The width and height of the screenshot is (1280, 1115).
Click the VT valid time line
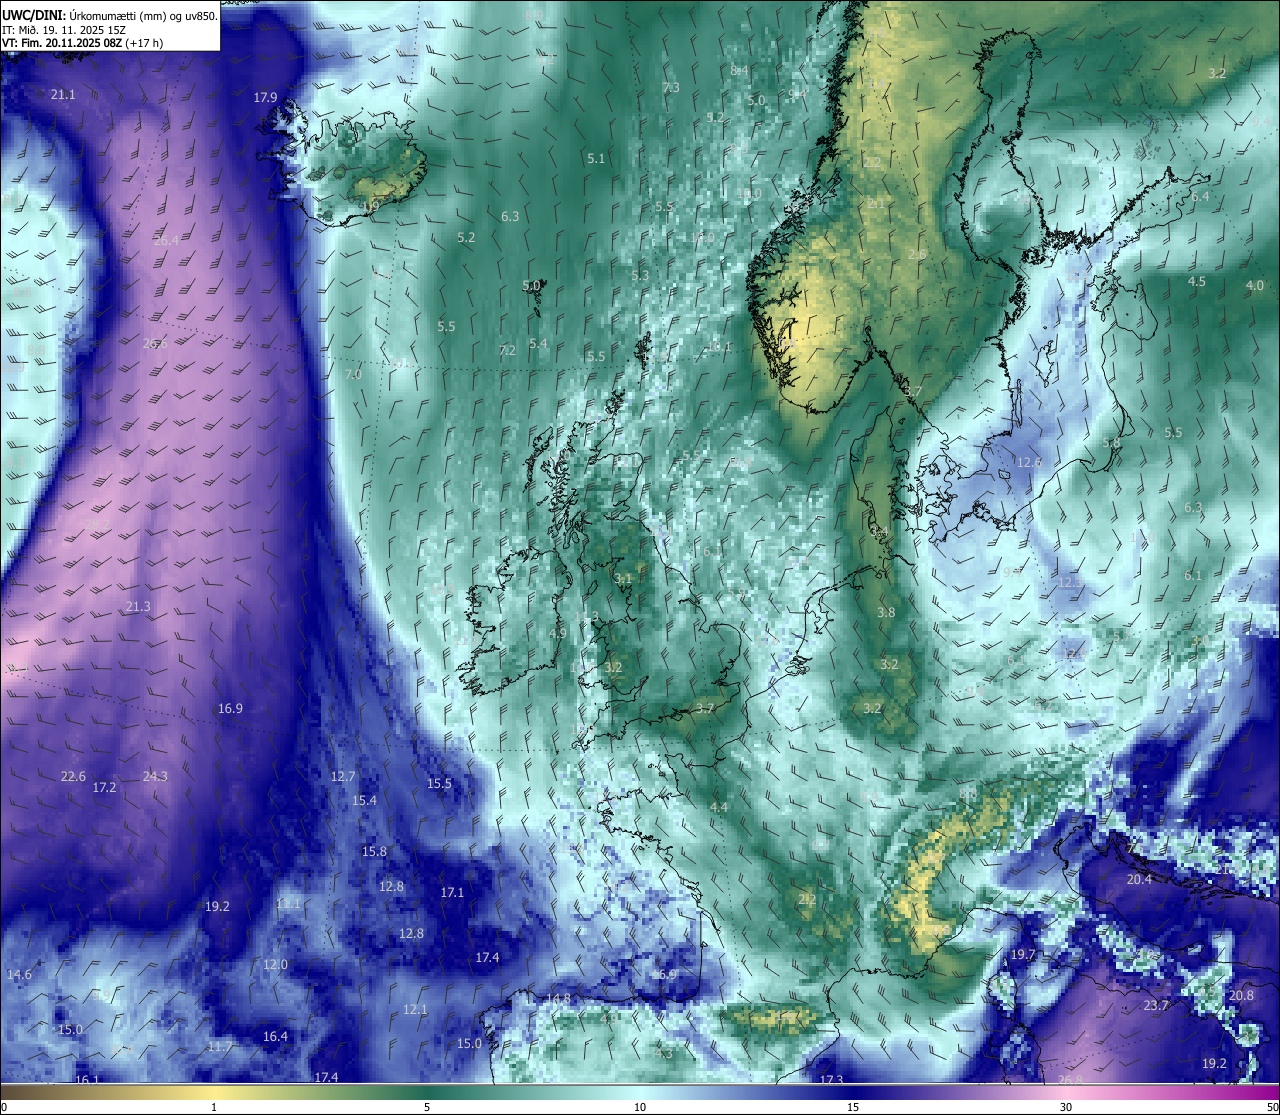point(82,43)
